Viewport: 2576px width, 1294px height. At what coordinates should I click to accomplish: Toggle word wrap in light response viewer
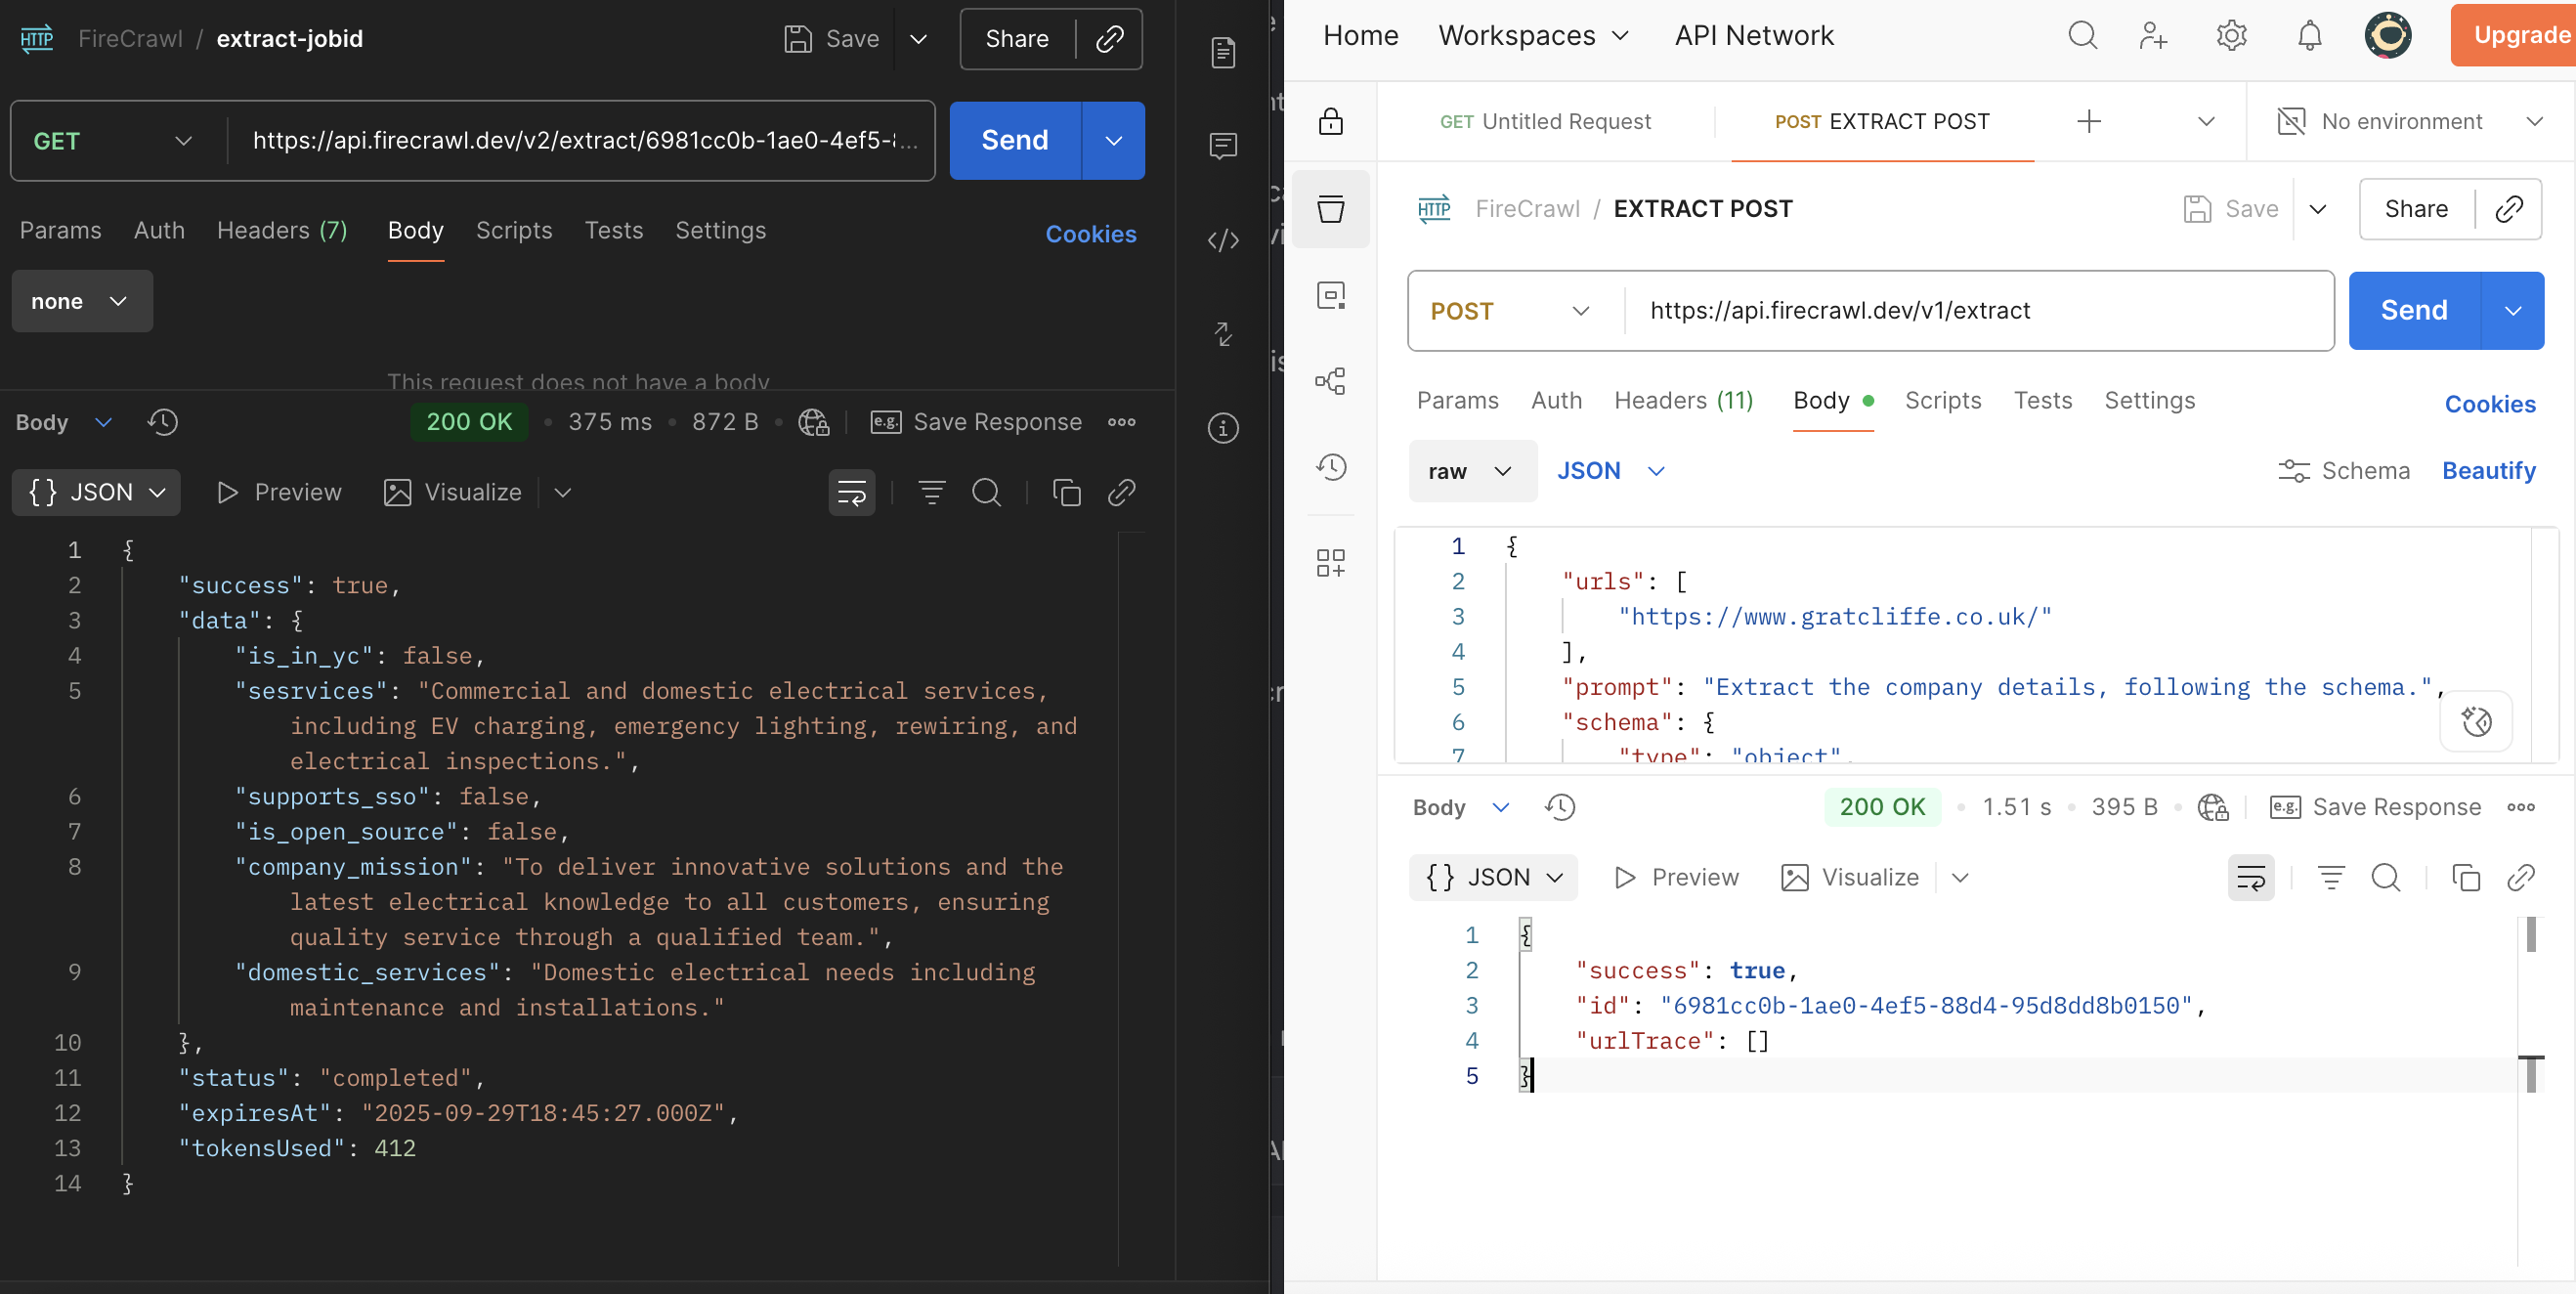[2250, 878]
